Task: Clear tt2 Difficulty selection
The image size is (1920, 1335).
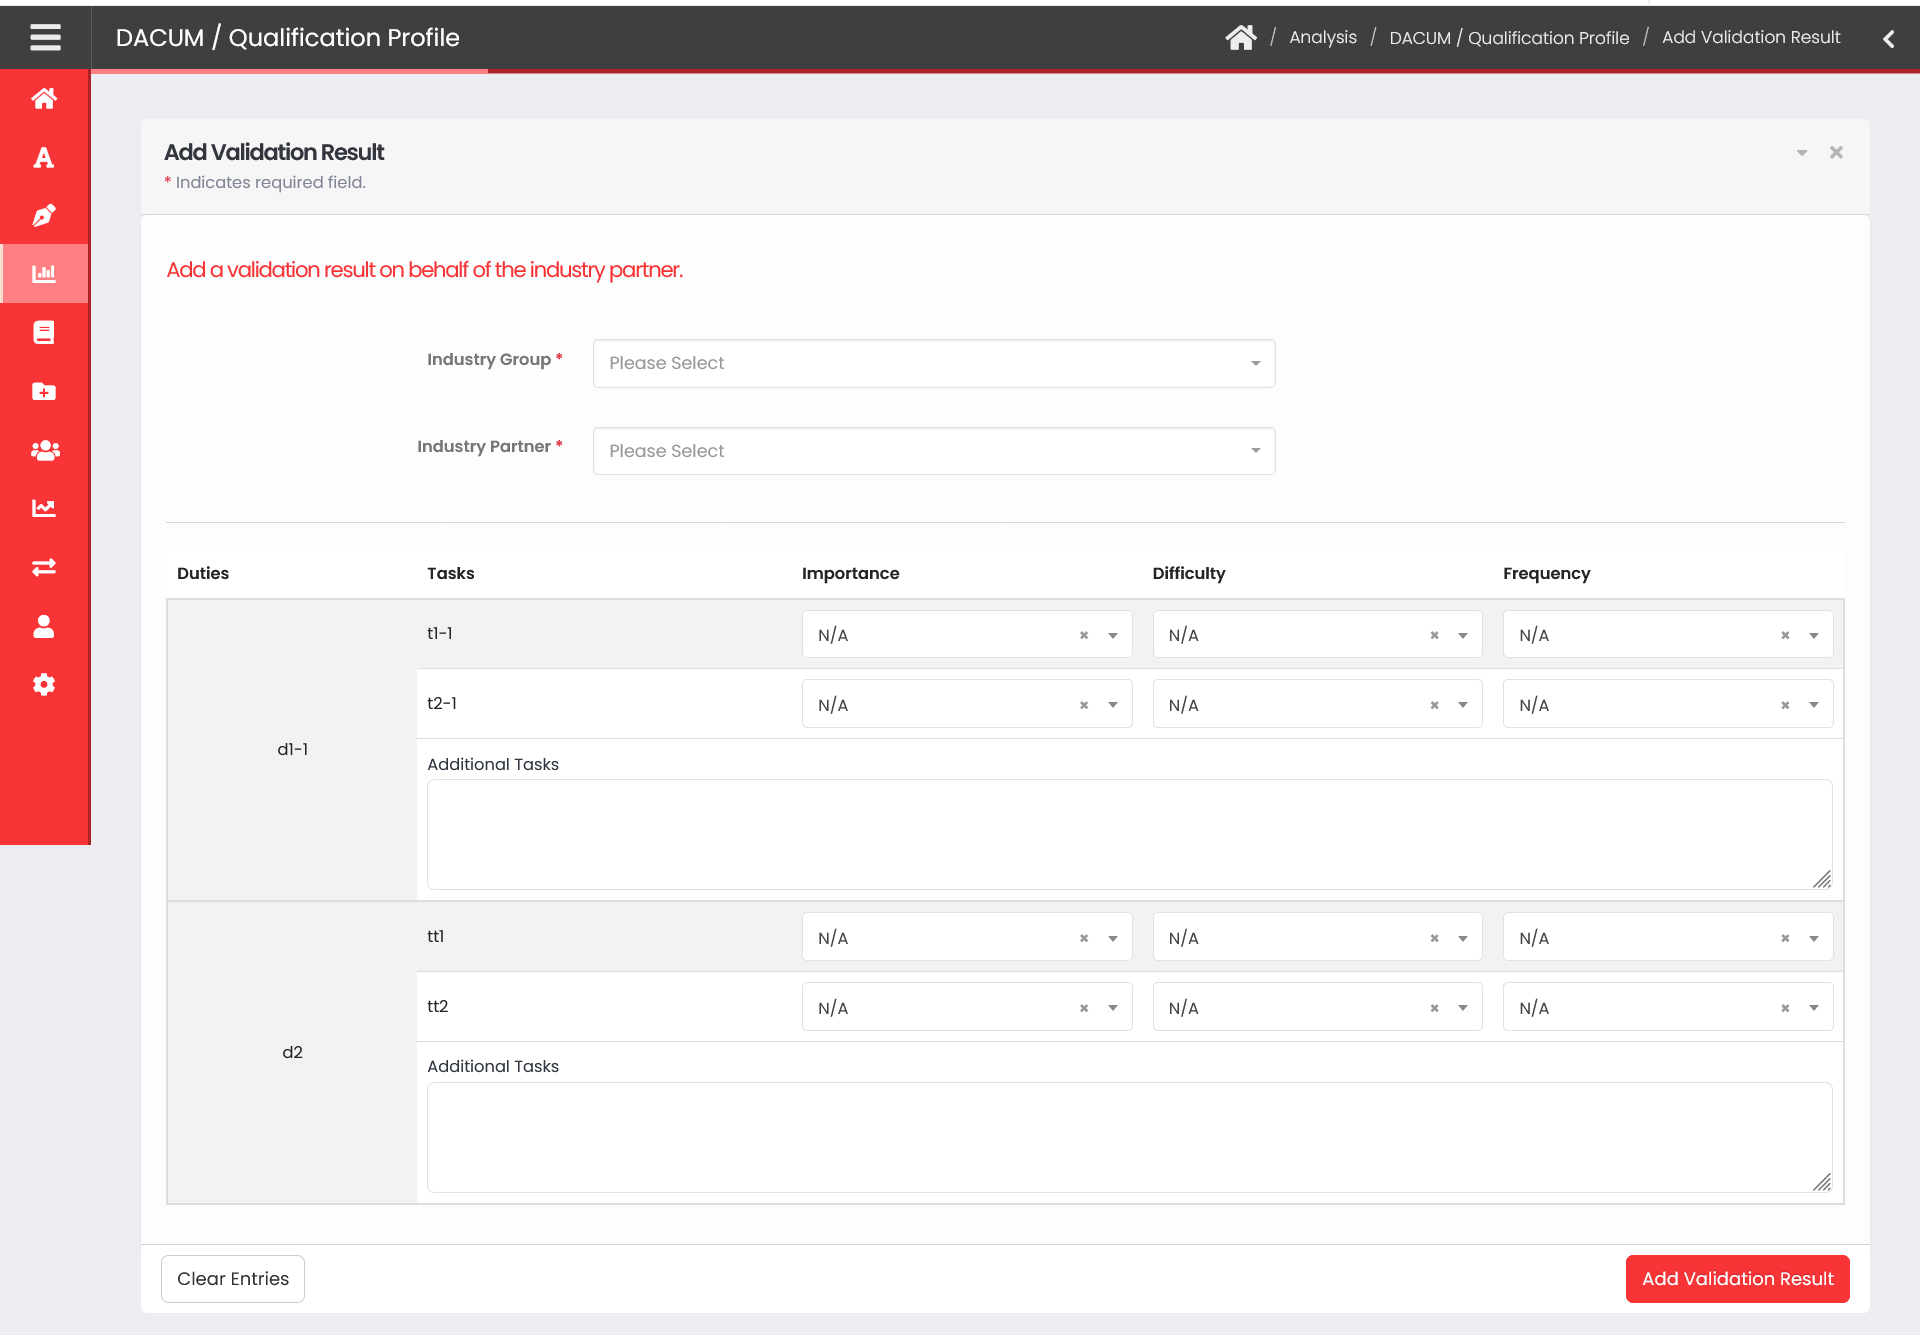Action: coord(1434,1008)
